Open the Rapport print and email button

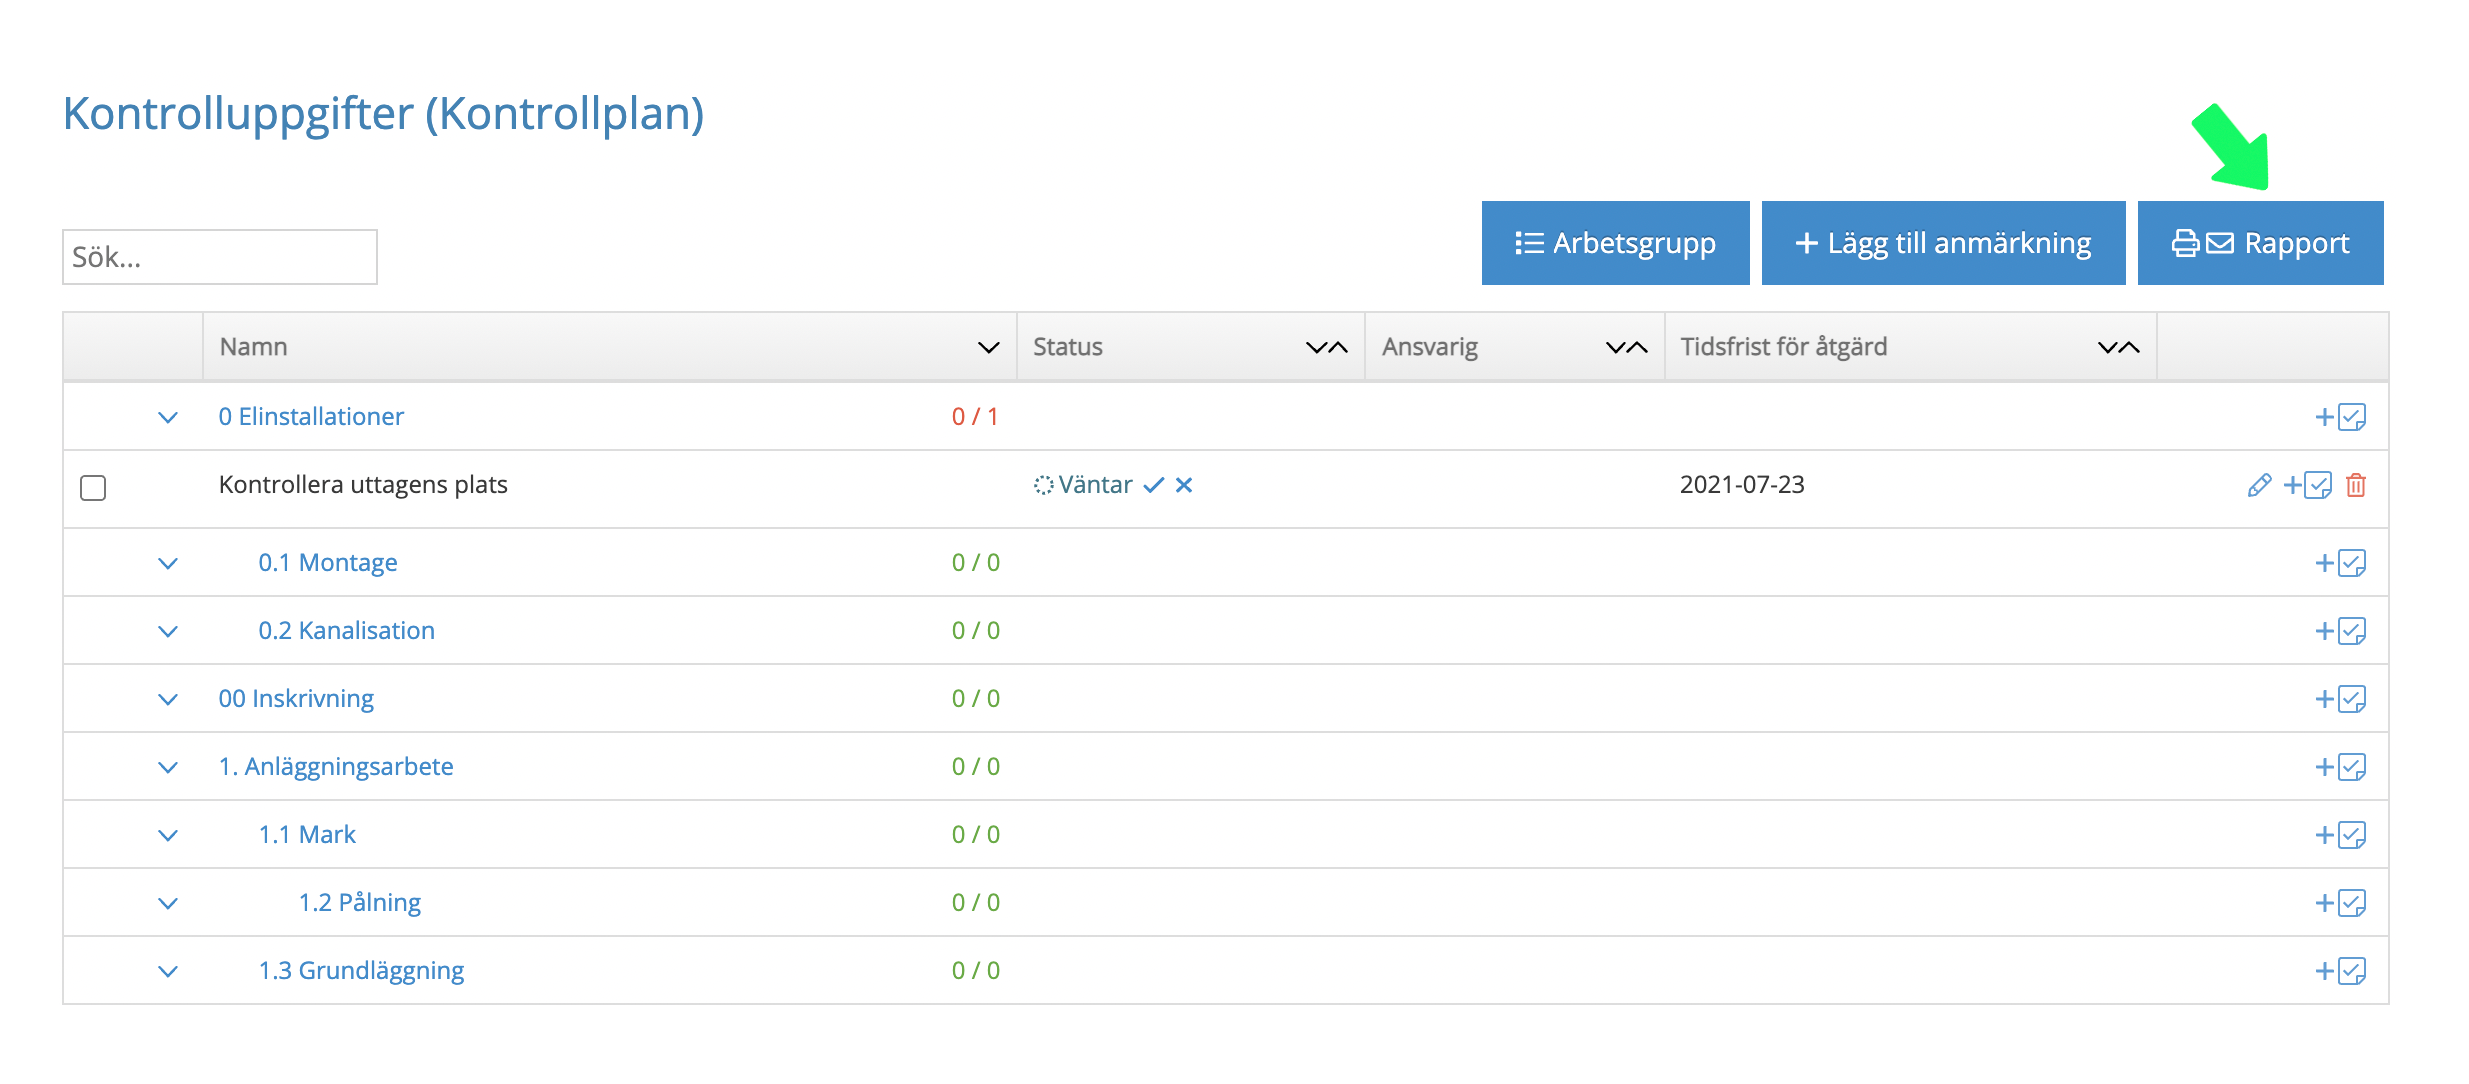coord(2260,243)
